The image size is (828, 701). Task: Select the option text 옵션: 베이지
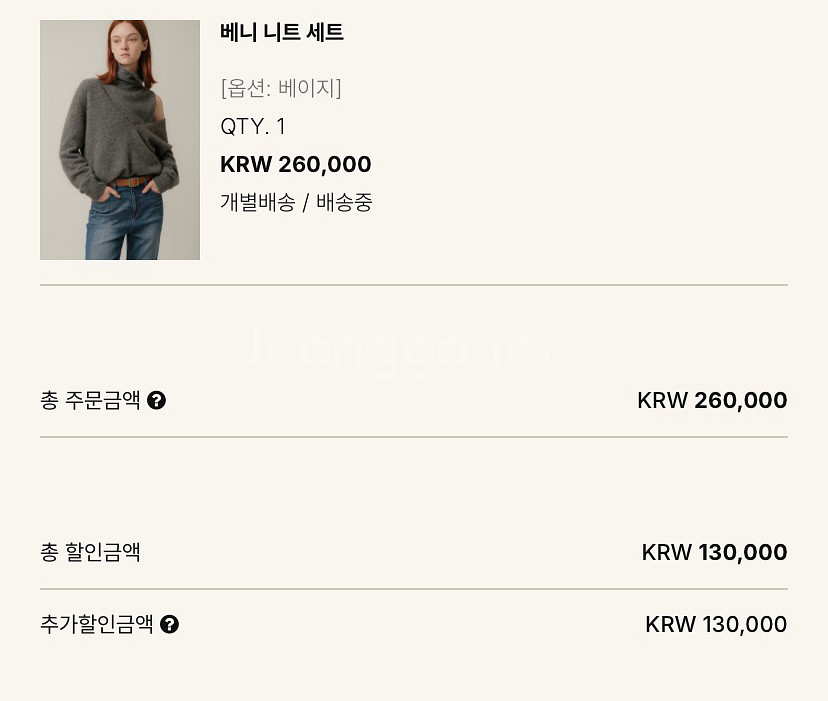tap(281, 88)
